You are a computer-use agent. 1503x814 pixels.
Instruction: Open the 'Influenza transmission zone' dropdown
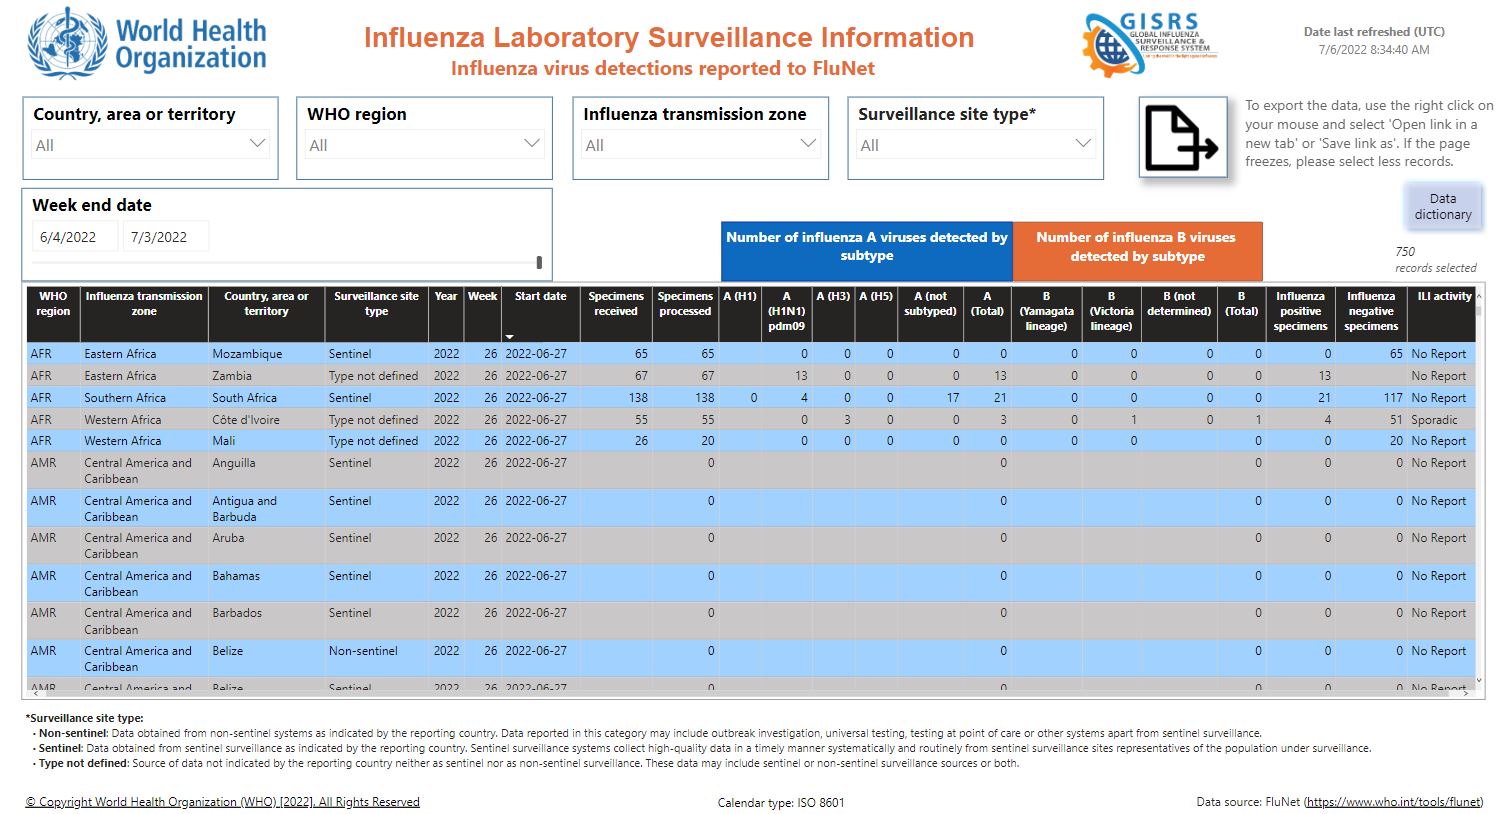click(700, 143)
